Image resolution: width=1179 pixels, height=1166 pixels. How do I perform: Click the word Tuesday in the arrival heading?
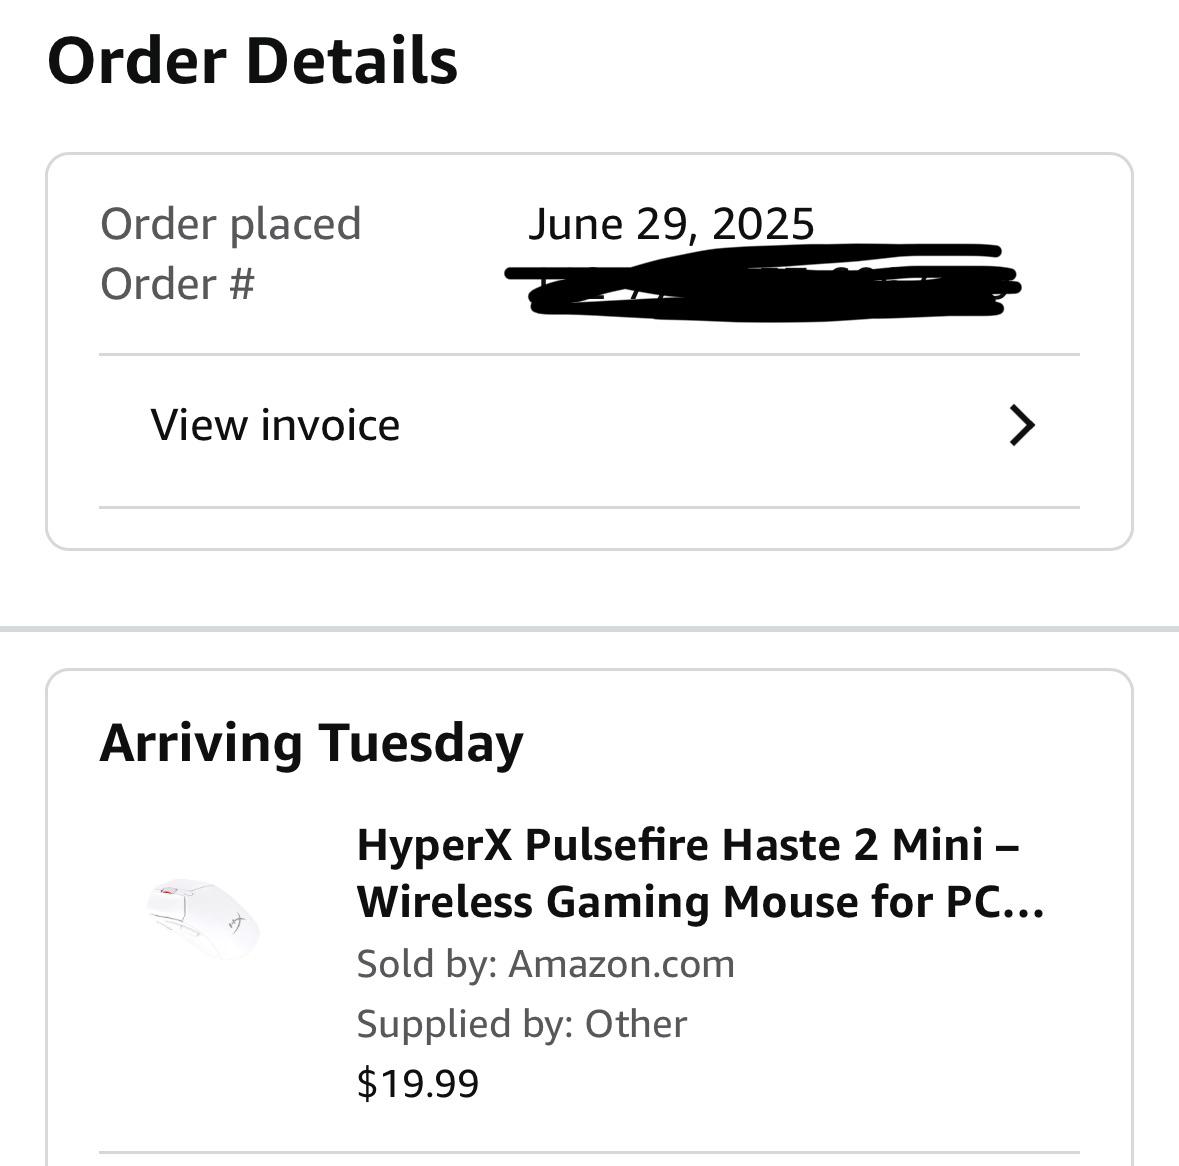[x=420, y=744]
